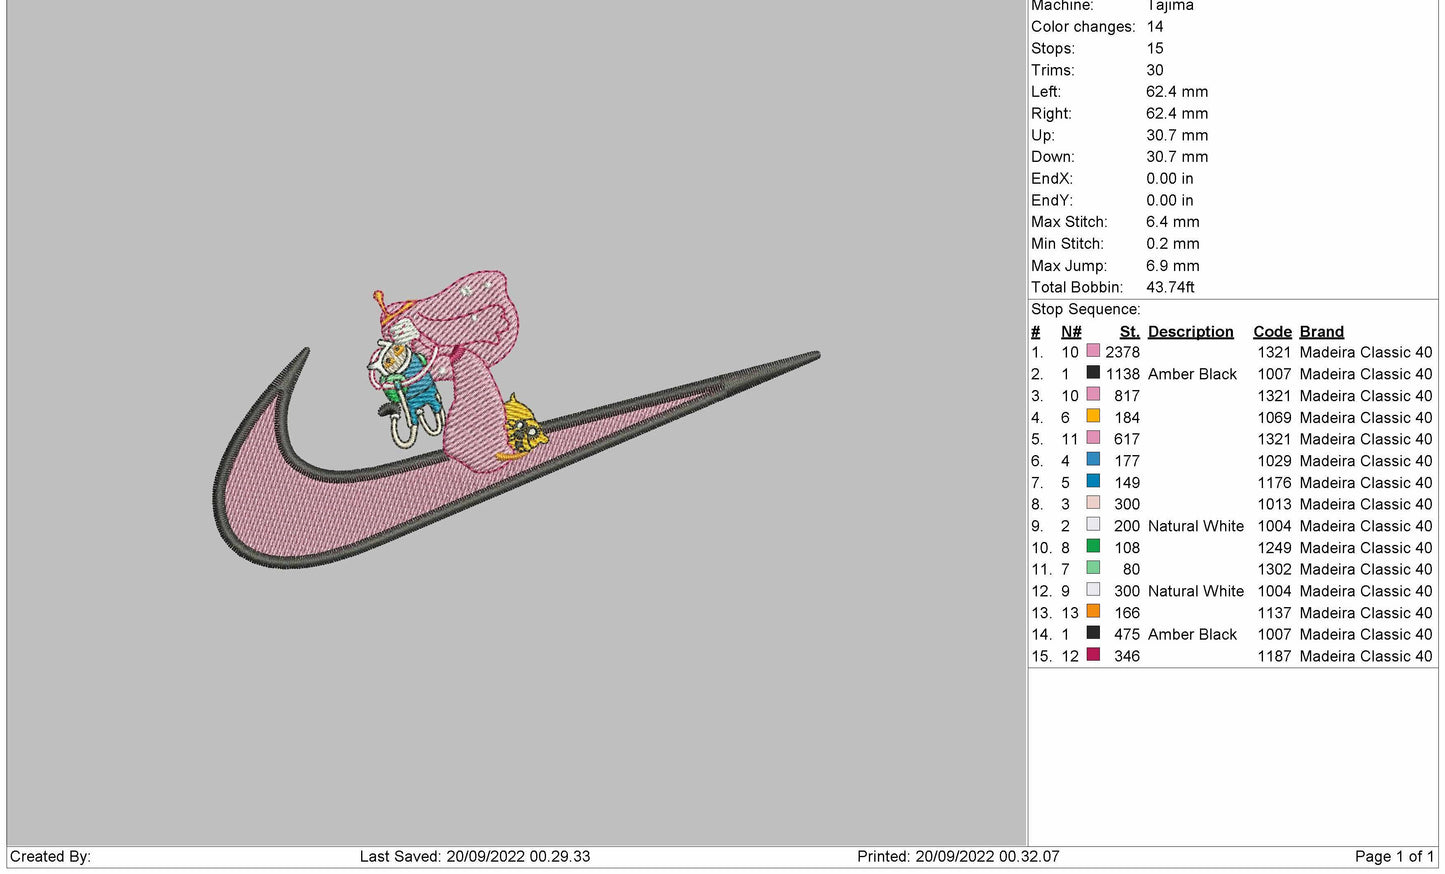
Task: Click the N# column header
Action: [1071, 331]
